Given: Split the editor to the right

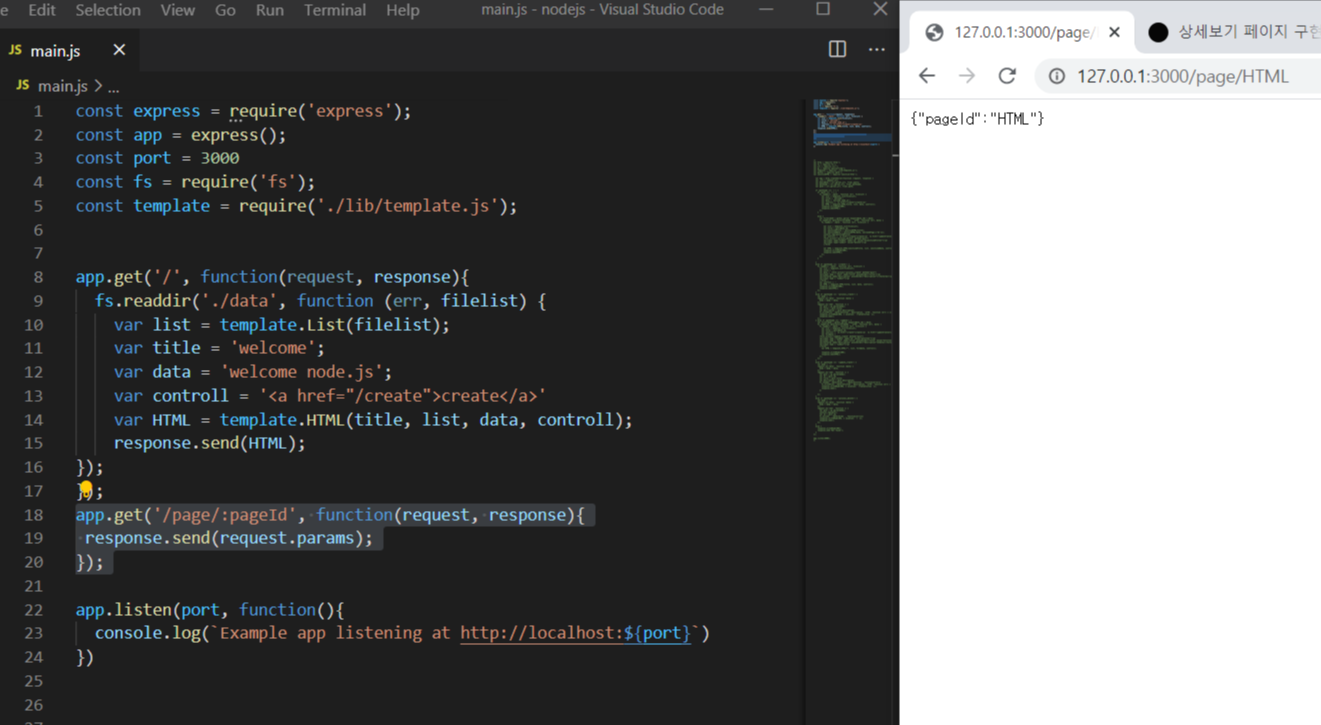Looking at the screenshot, I should click(838, 49).
